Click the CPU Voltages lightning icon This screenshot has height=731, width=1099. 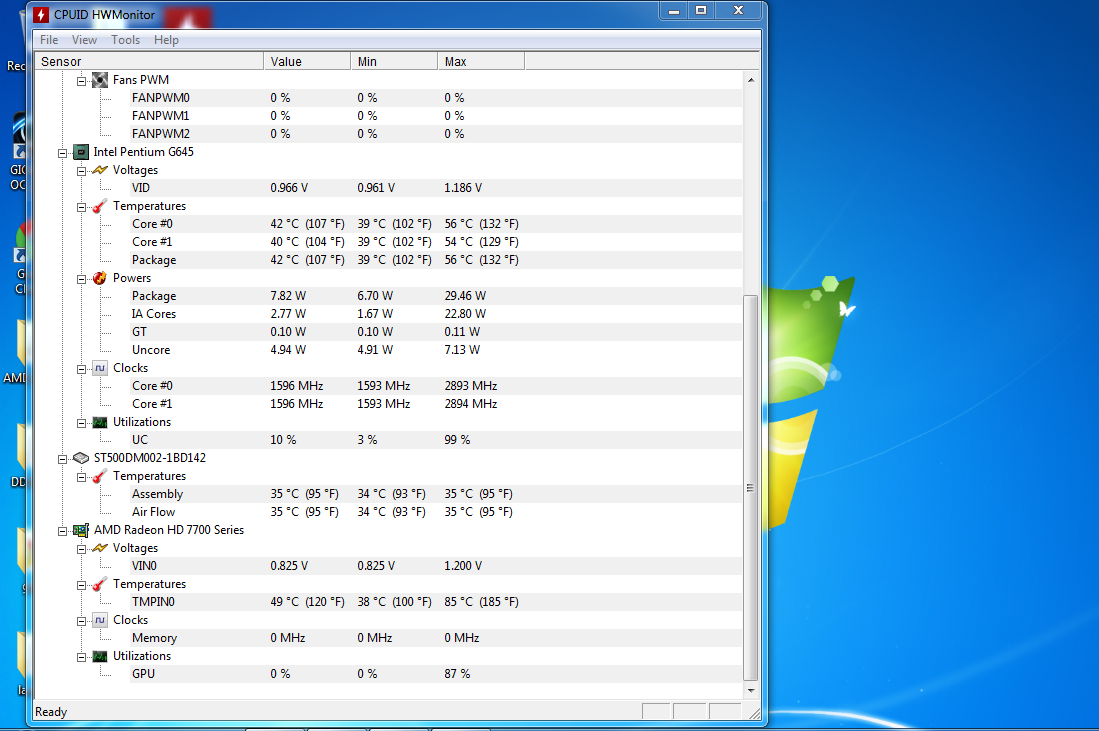coord(100,170)
